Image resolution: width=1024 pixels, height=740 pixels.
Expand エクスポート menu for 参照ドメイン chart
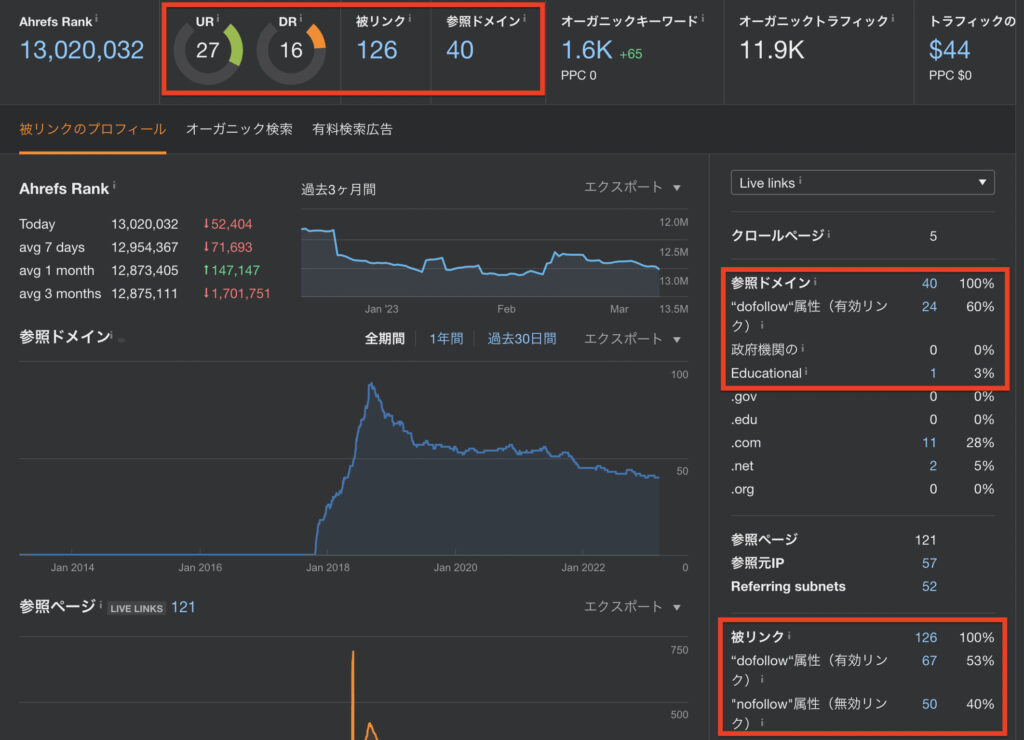click(x=632, y=339)
